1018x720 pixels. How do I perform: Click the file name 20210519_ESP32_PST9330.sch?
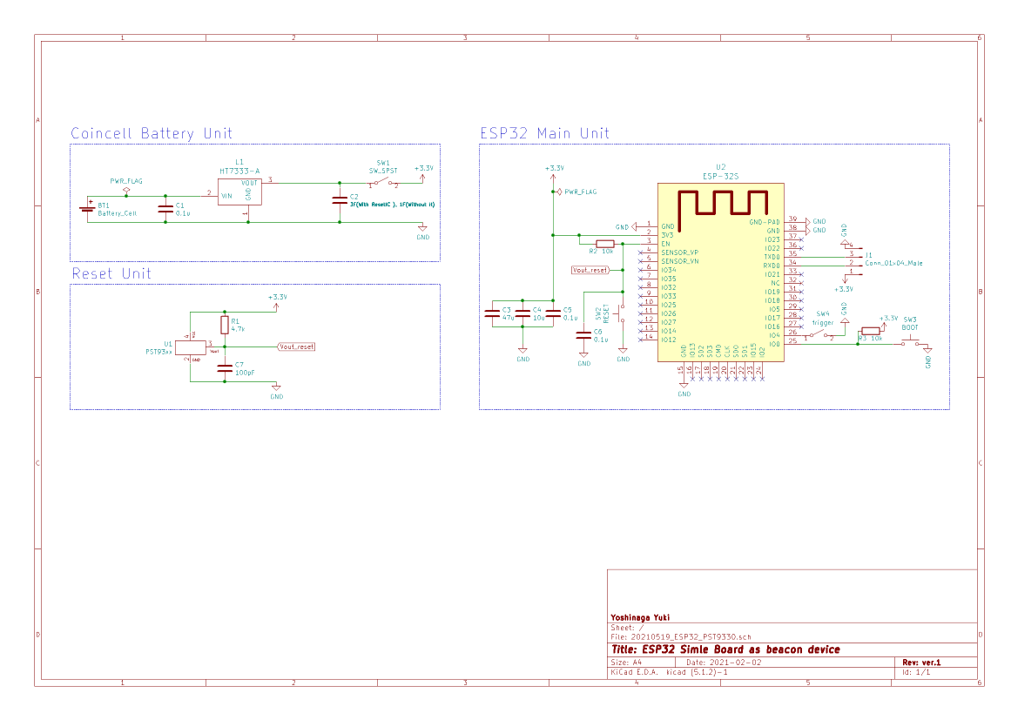pyautogui.click(x=691, y=637)
